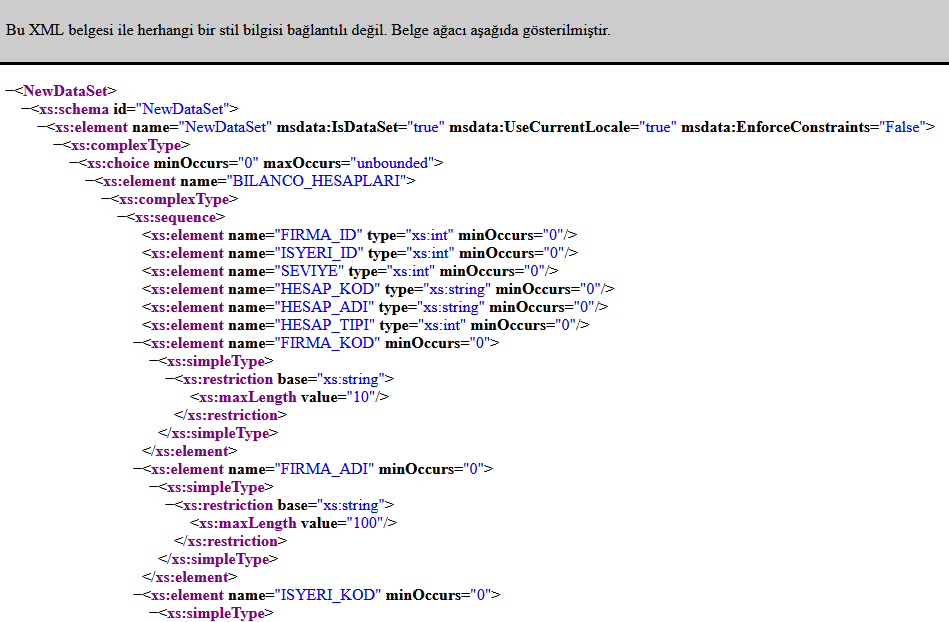
Task: Collapse xs:restriction containing maxLength 100
Action: tap(169, 505)
